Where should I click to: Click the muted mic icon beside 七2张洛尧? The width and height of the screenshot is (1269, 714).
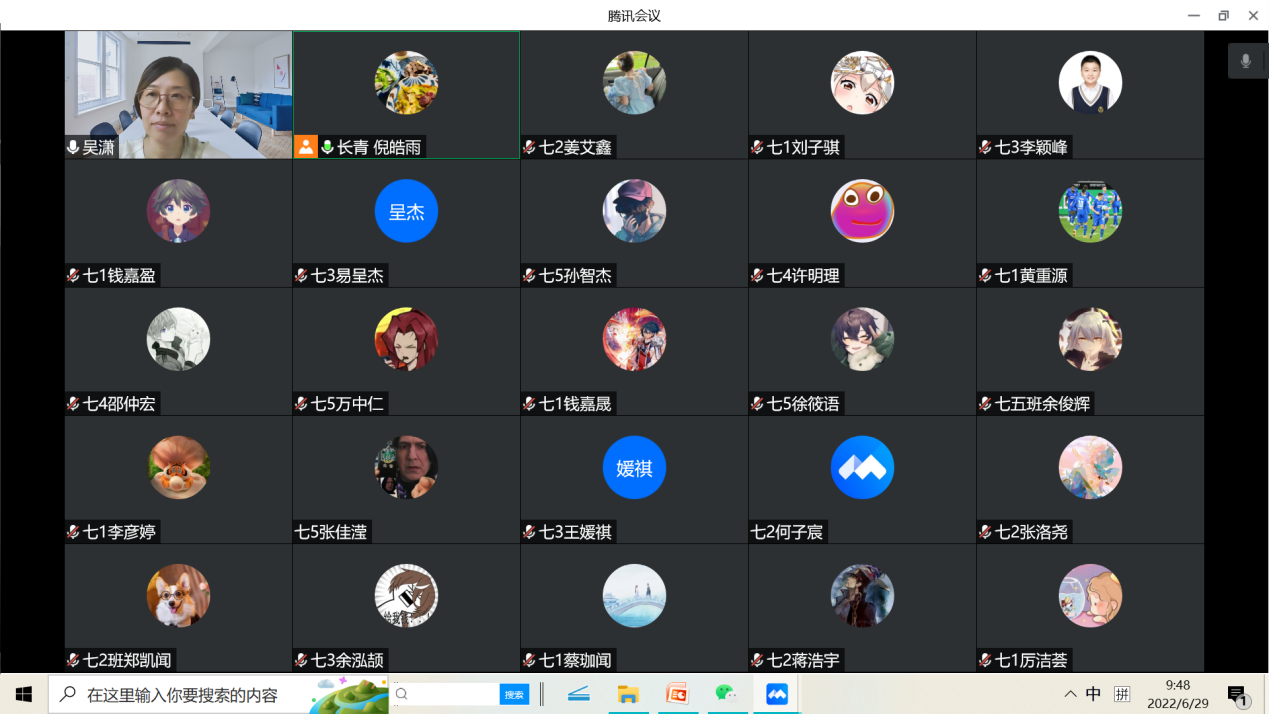point(986,531)
